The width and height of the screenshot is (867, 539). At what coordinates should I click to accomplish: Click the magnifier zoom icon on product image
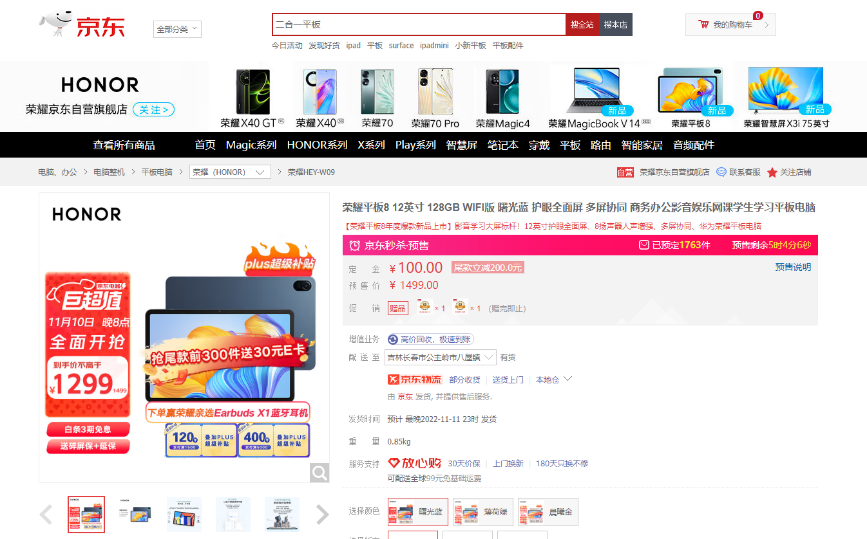(x=319, y=472)
